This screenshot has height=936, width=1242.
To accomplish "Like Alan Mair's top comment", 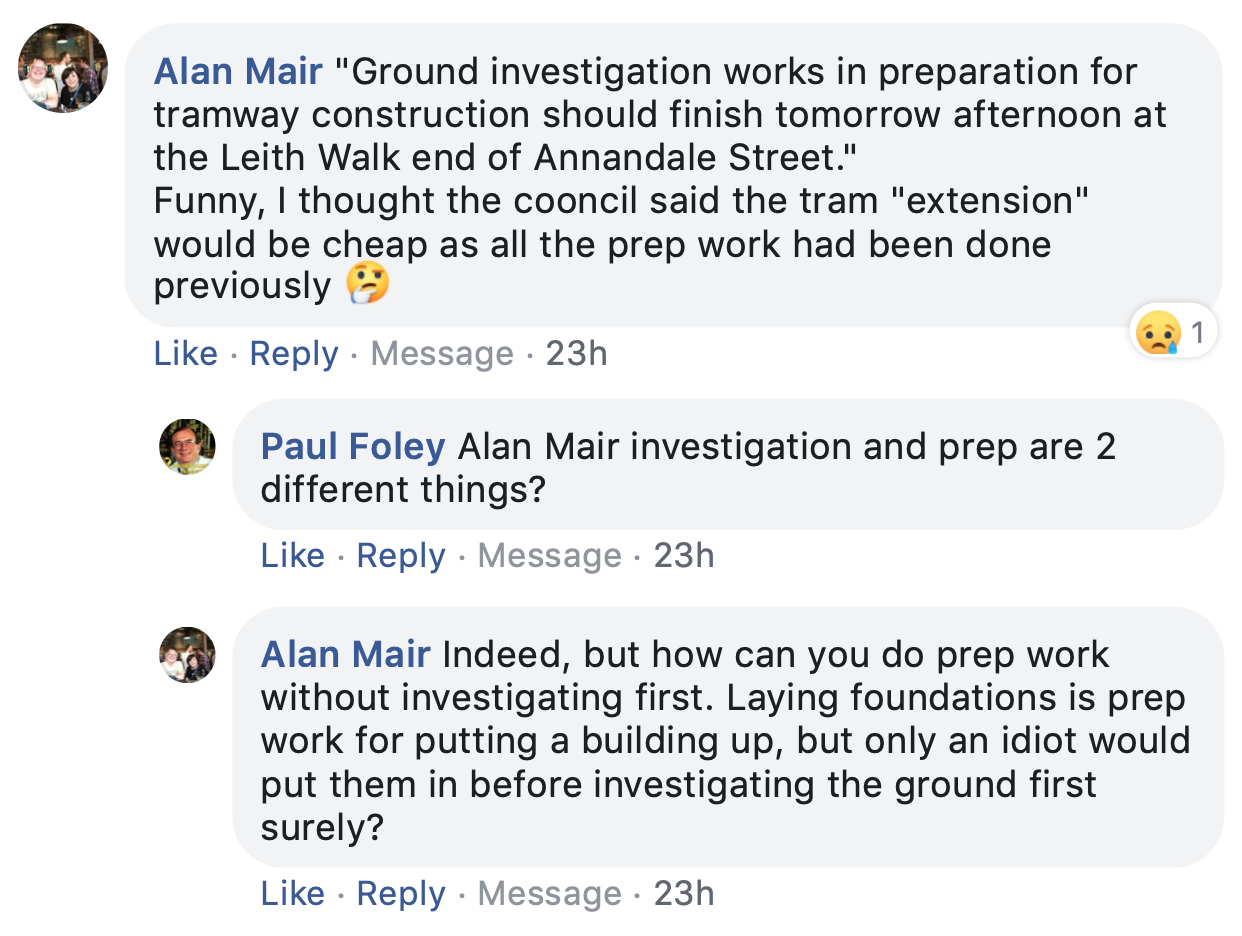I will click(186, 354).
